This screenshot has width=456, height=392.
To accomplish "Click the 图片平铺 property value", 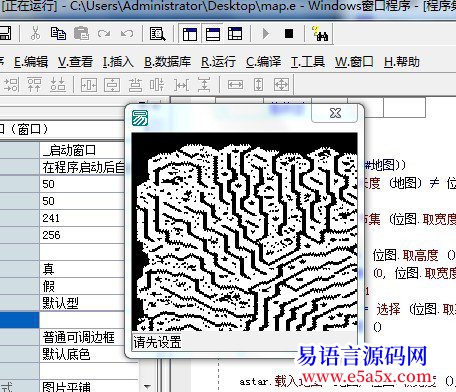I will (66, 387).
